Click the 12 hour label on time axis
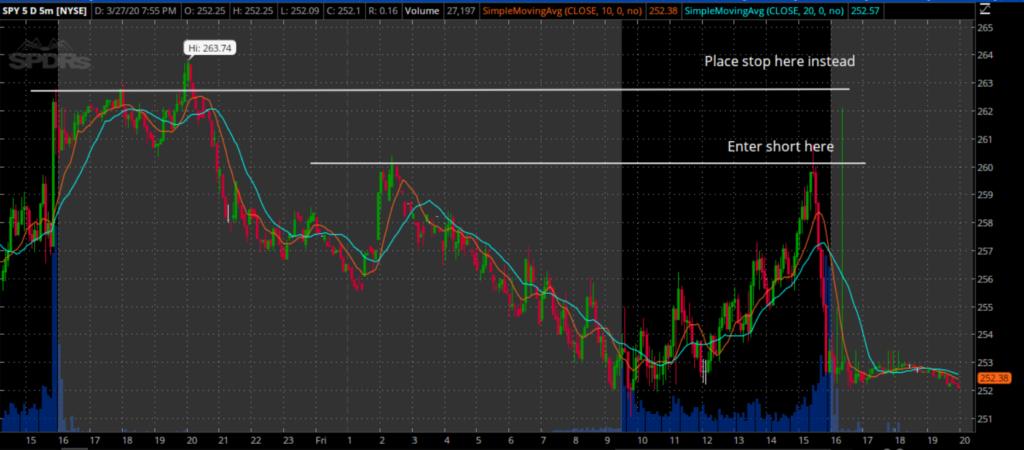 [706, 441]
